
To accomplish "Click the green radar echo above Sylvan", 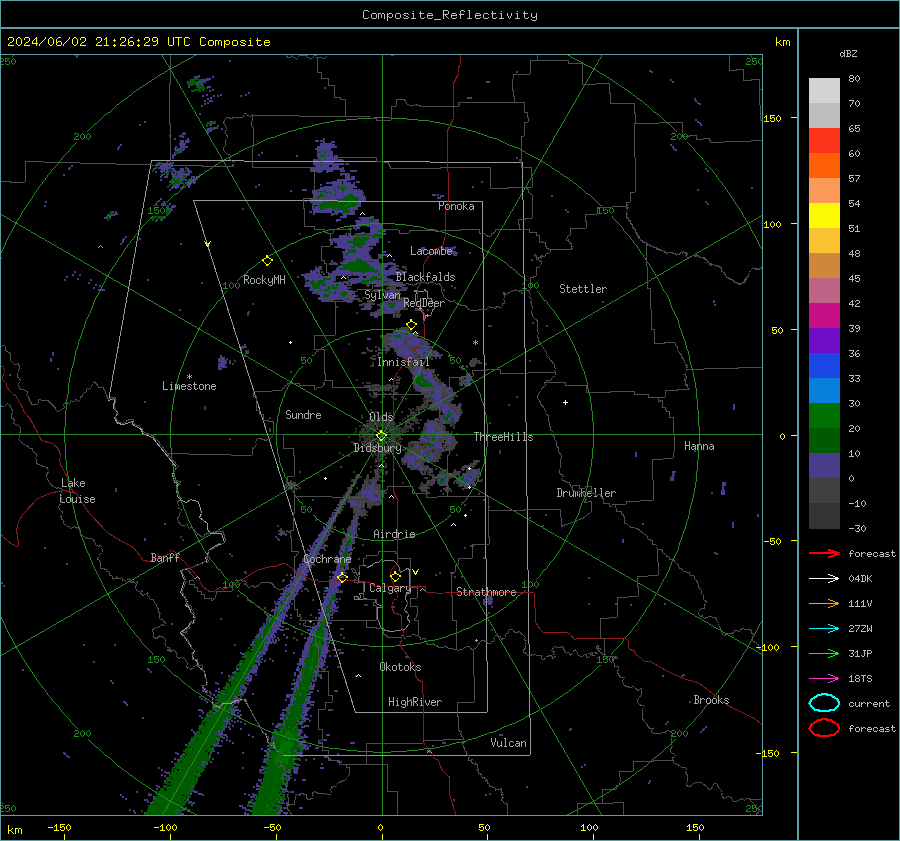I will pyautogui.click(x=359, y=266).
